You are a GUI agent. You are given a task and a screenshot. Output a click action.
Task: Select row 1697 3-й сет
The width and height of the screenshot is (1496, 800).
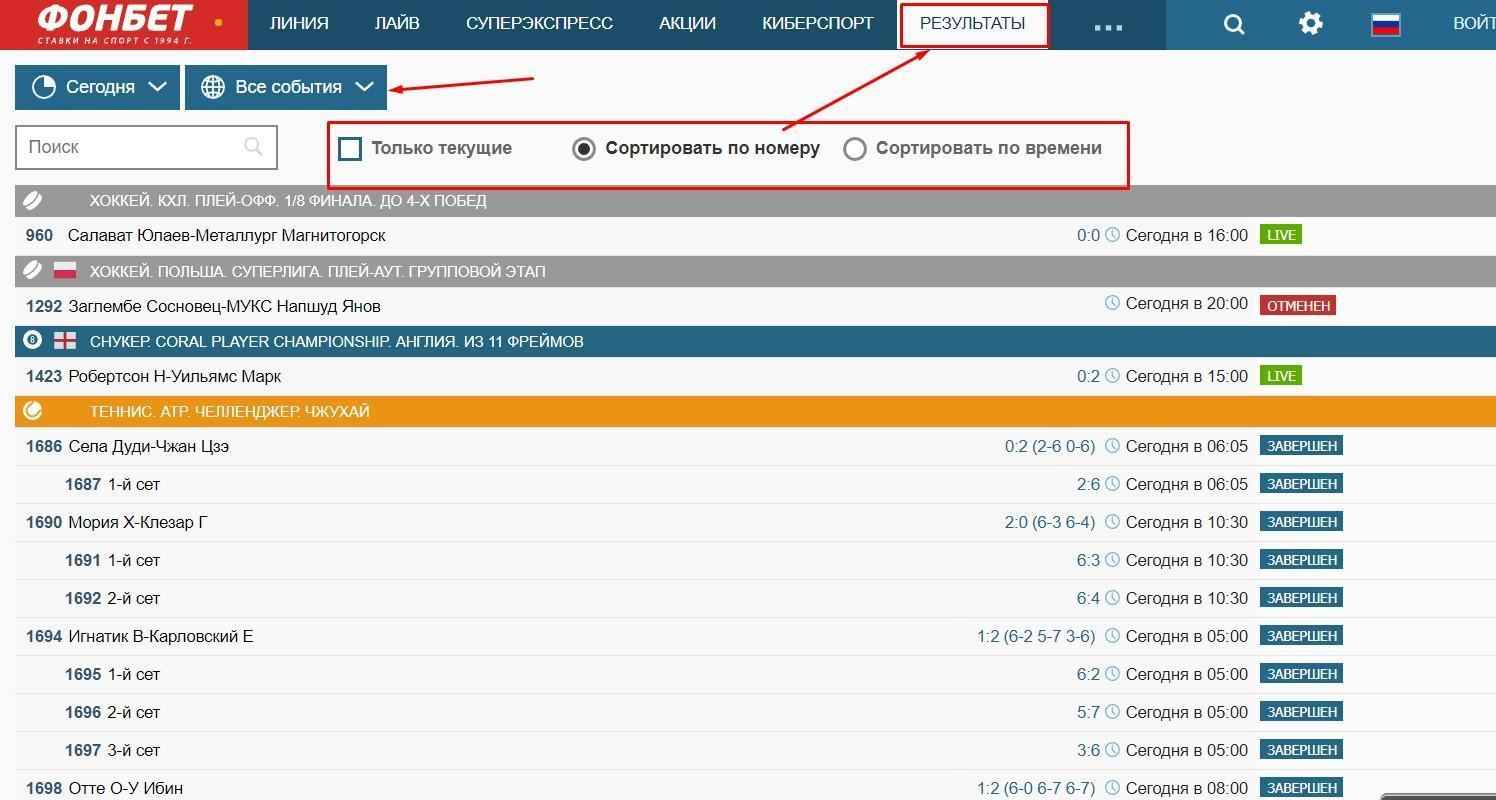755,750
